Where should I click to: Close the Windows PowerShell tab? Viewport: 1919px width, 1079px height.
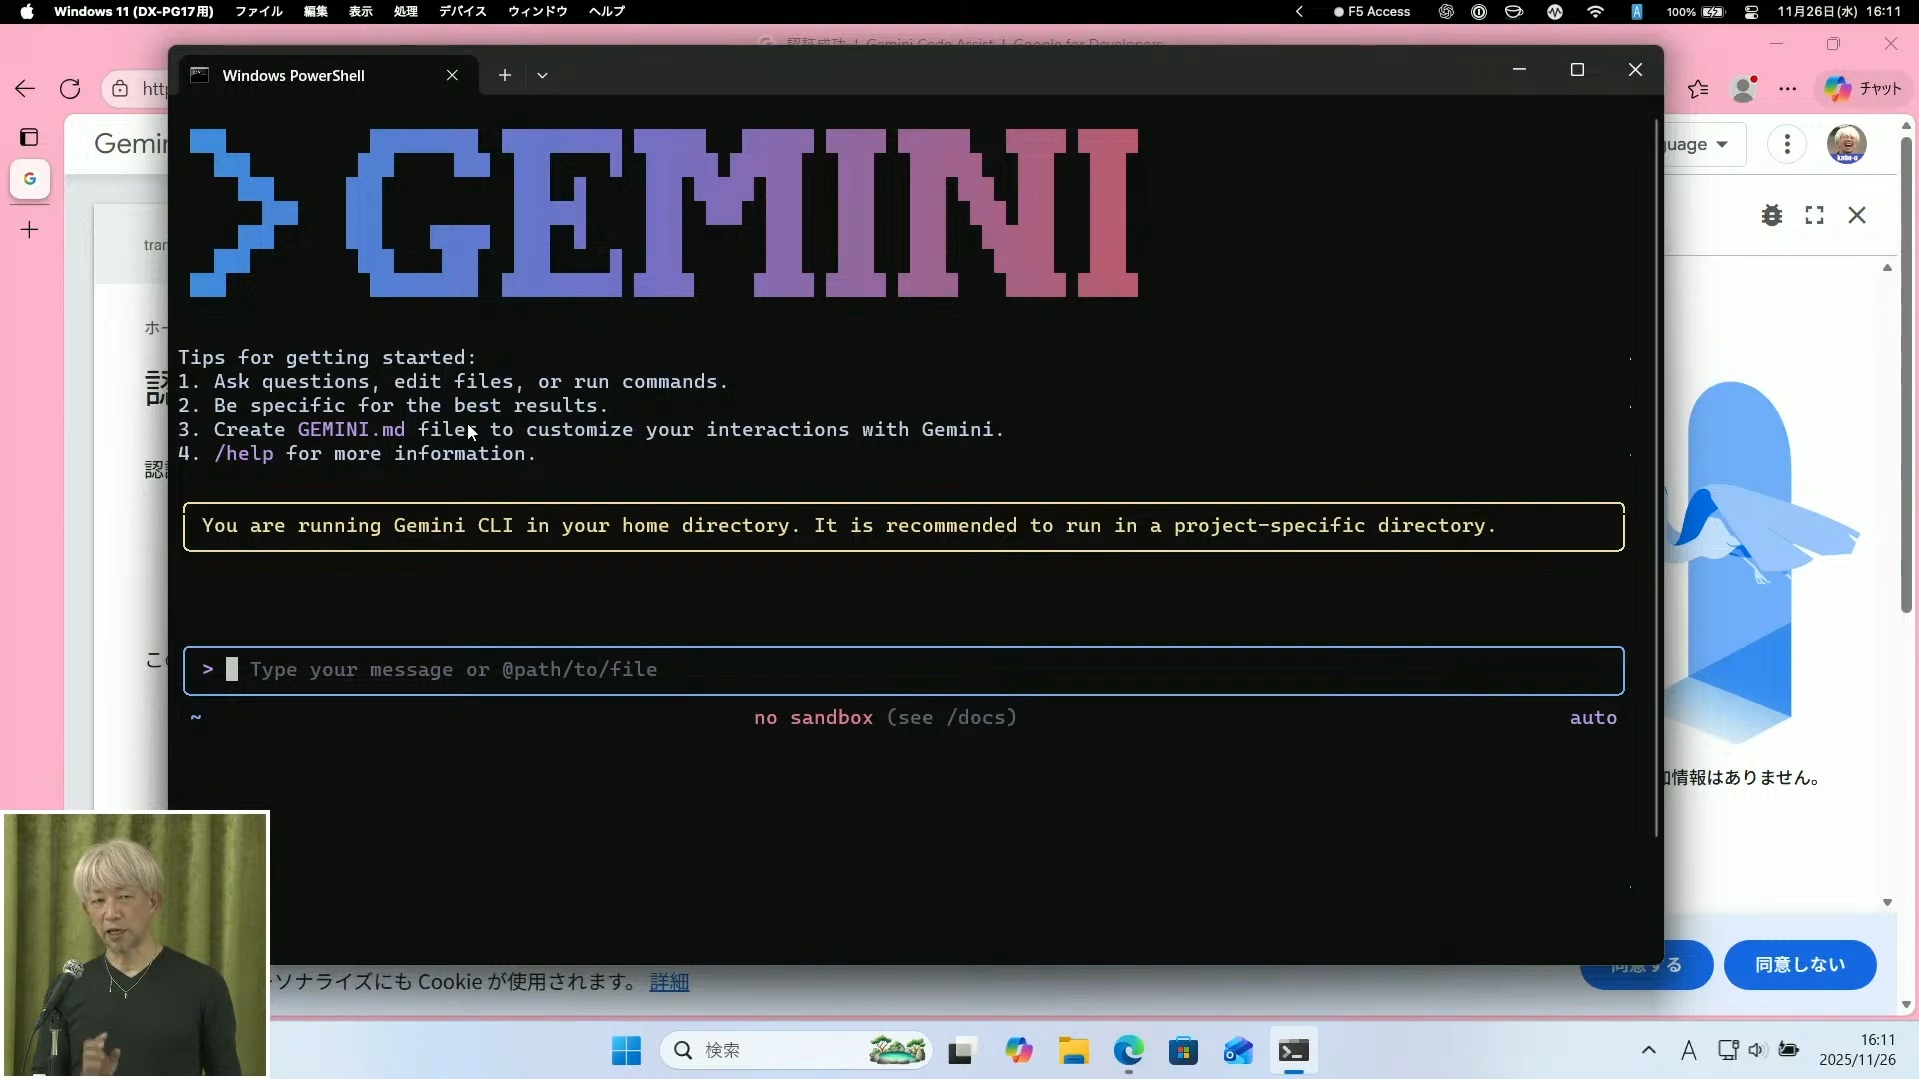[x=452, y=75]
